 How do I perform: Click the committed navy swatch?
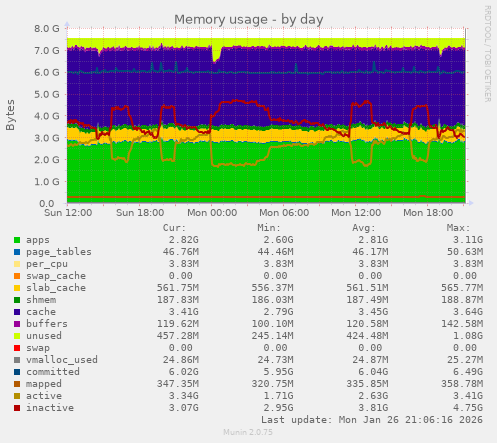[17, 372]
